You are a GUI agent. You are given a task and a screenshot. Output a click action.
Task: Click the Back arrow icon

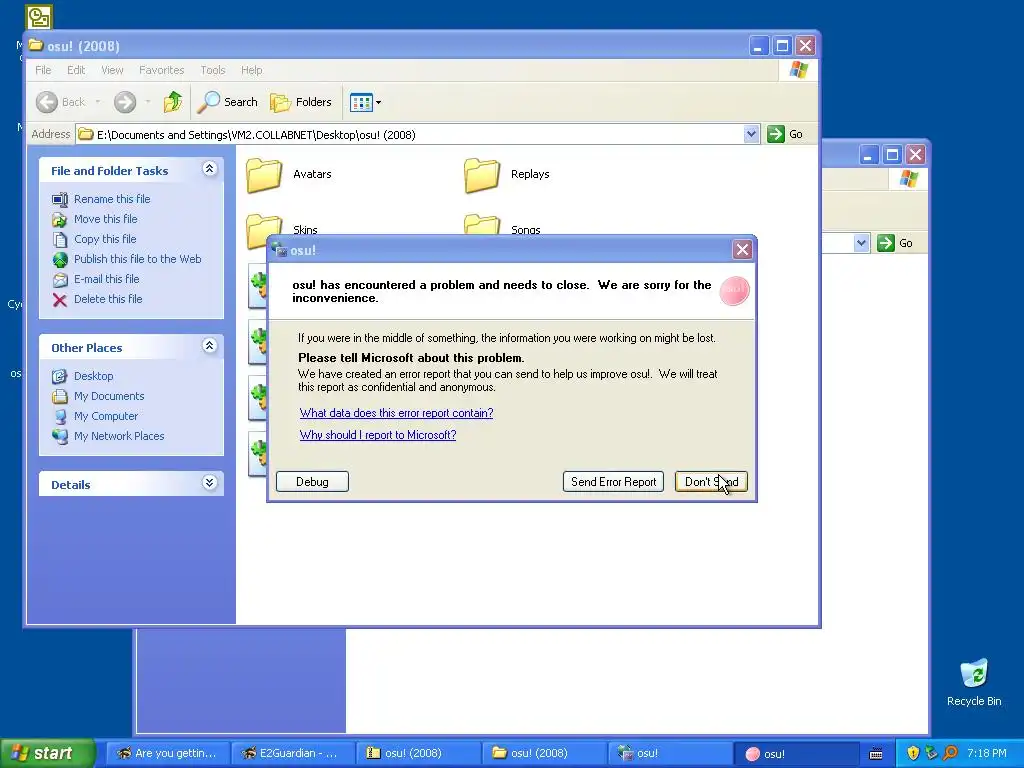(47, 102)
